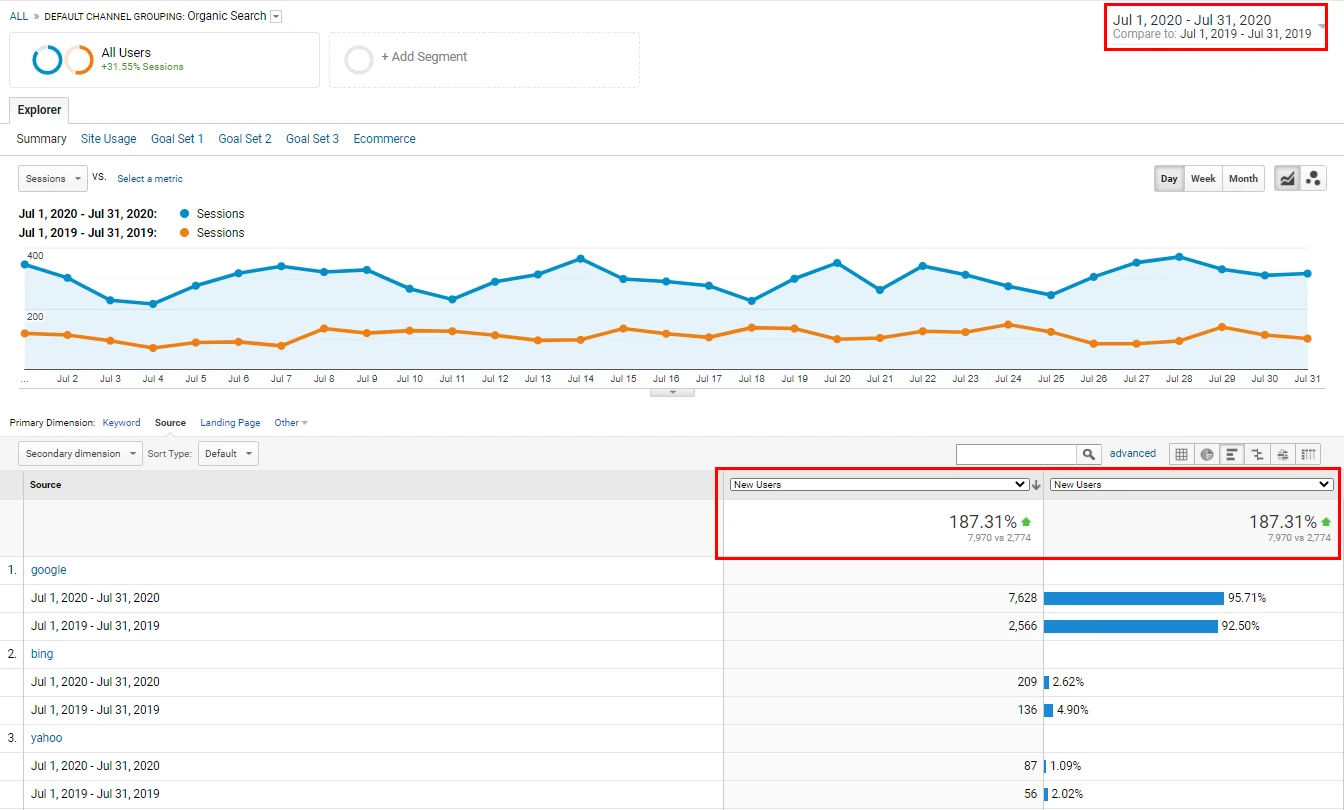Select the line chart graph style icon
This screenshot has height=810, width=1344.
1288,178
